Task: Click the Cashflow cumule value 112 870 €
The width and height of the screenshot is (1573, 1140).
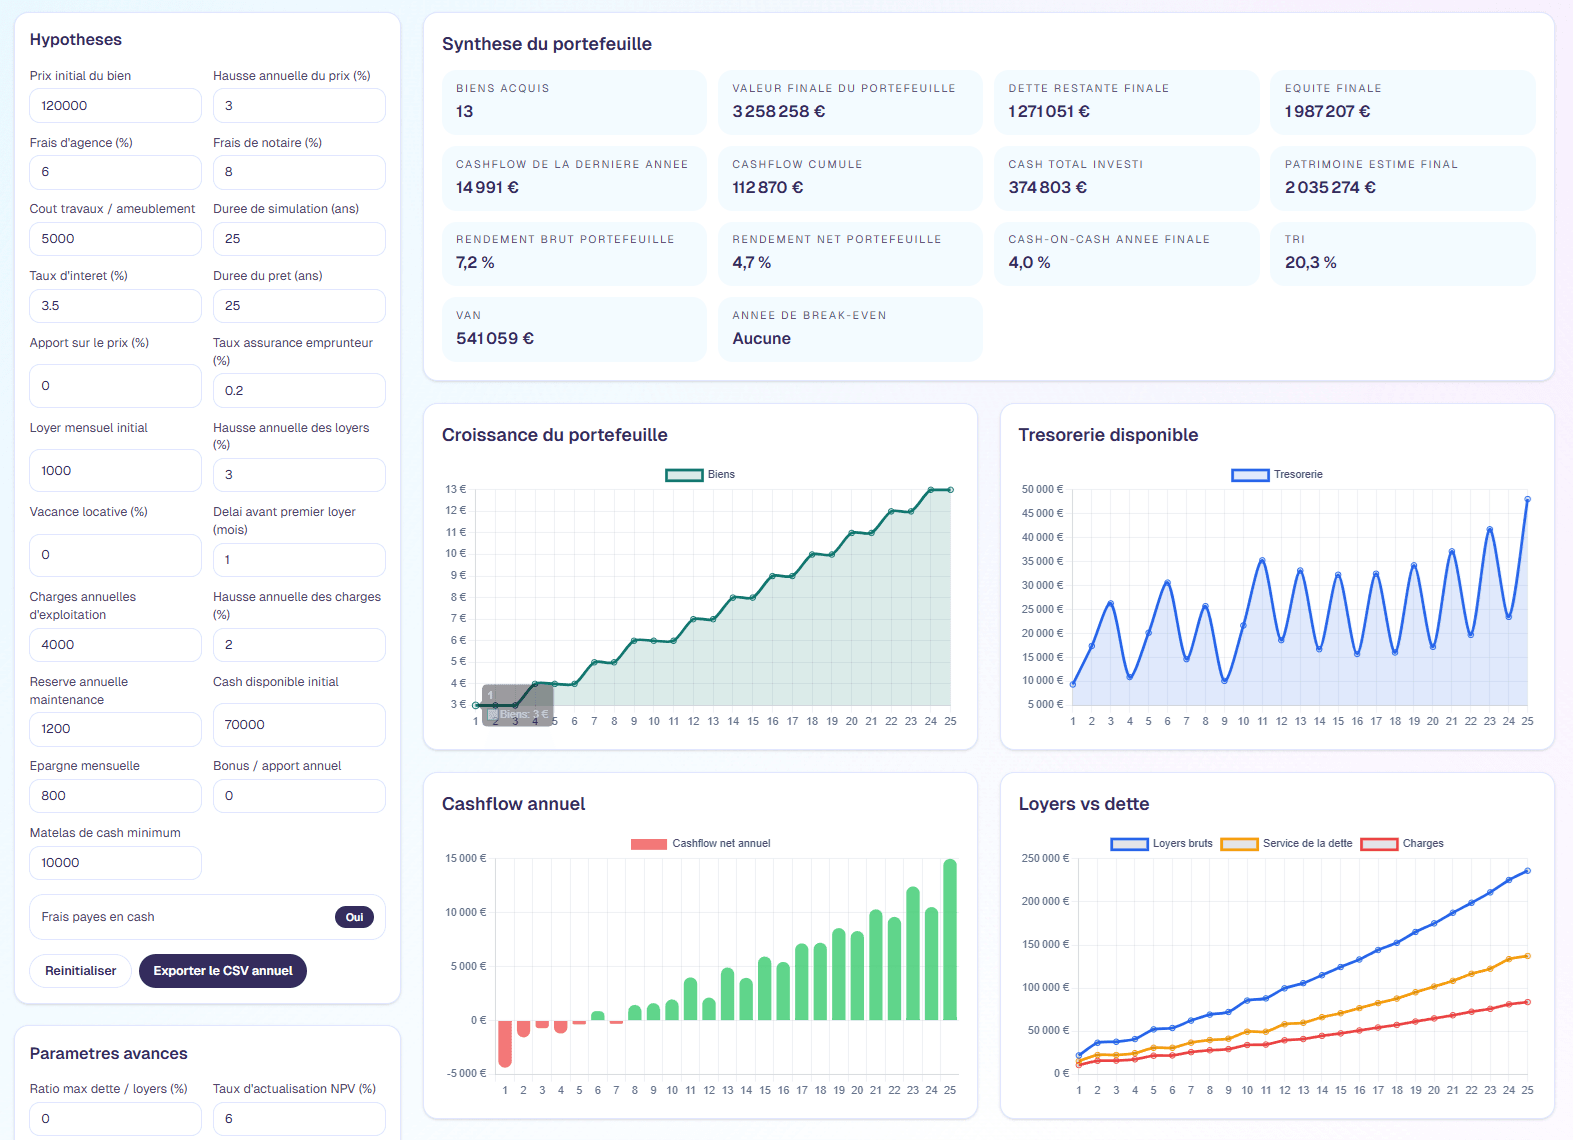Action: point(768,188)
